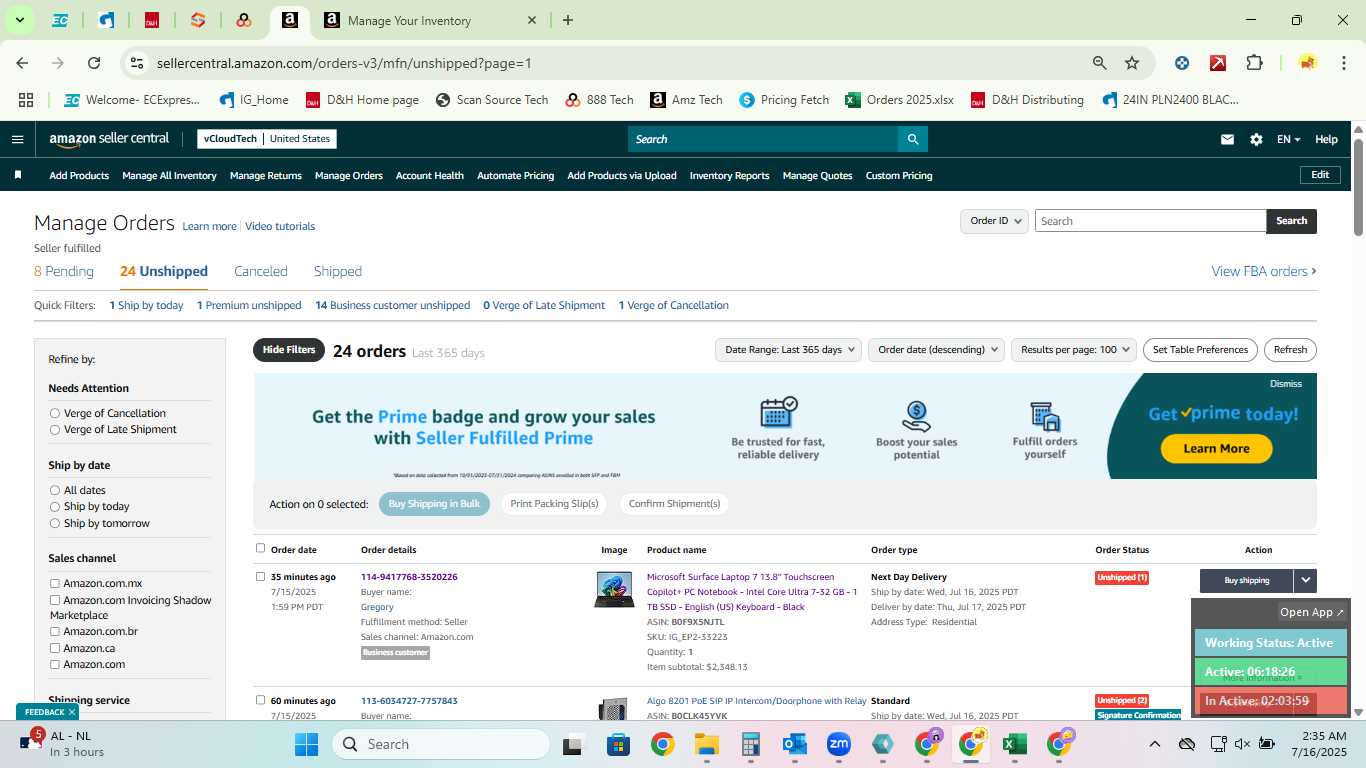Bookmark this page with star icon
Viewport: 1366px width, 768px height.
1132,63
